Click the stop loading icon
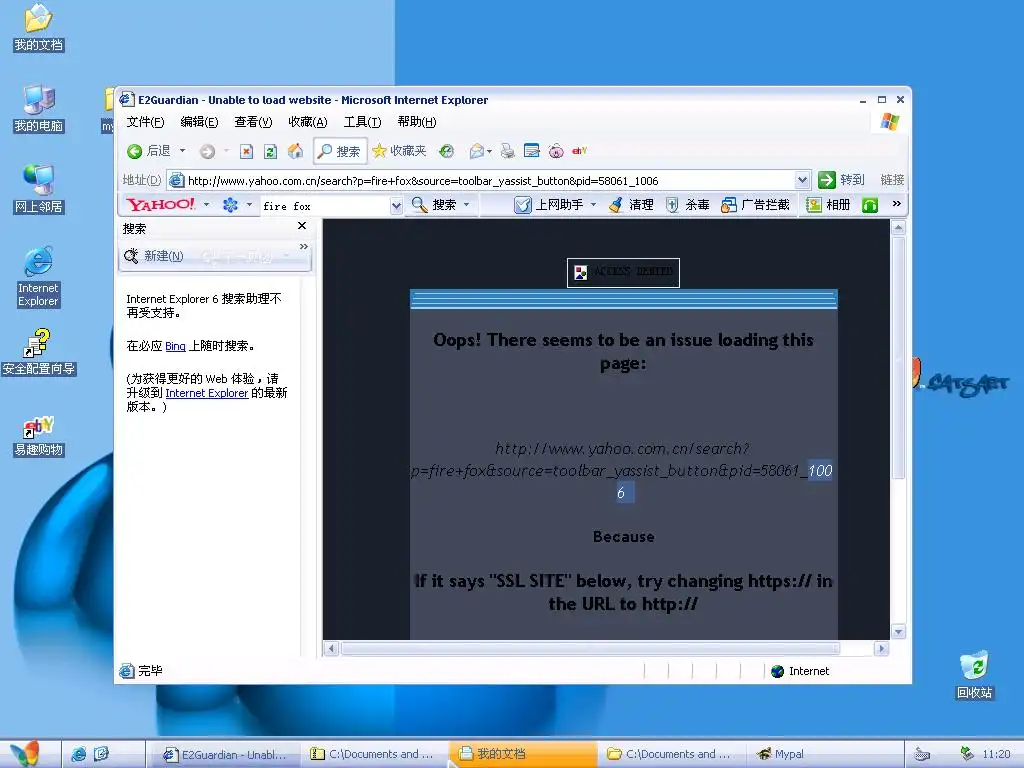Viewport: 1024px width, 768px height. pos(246,152)
